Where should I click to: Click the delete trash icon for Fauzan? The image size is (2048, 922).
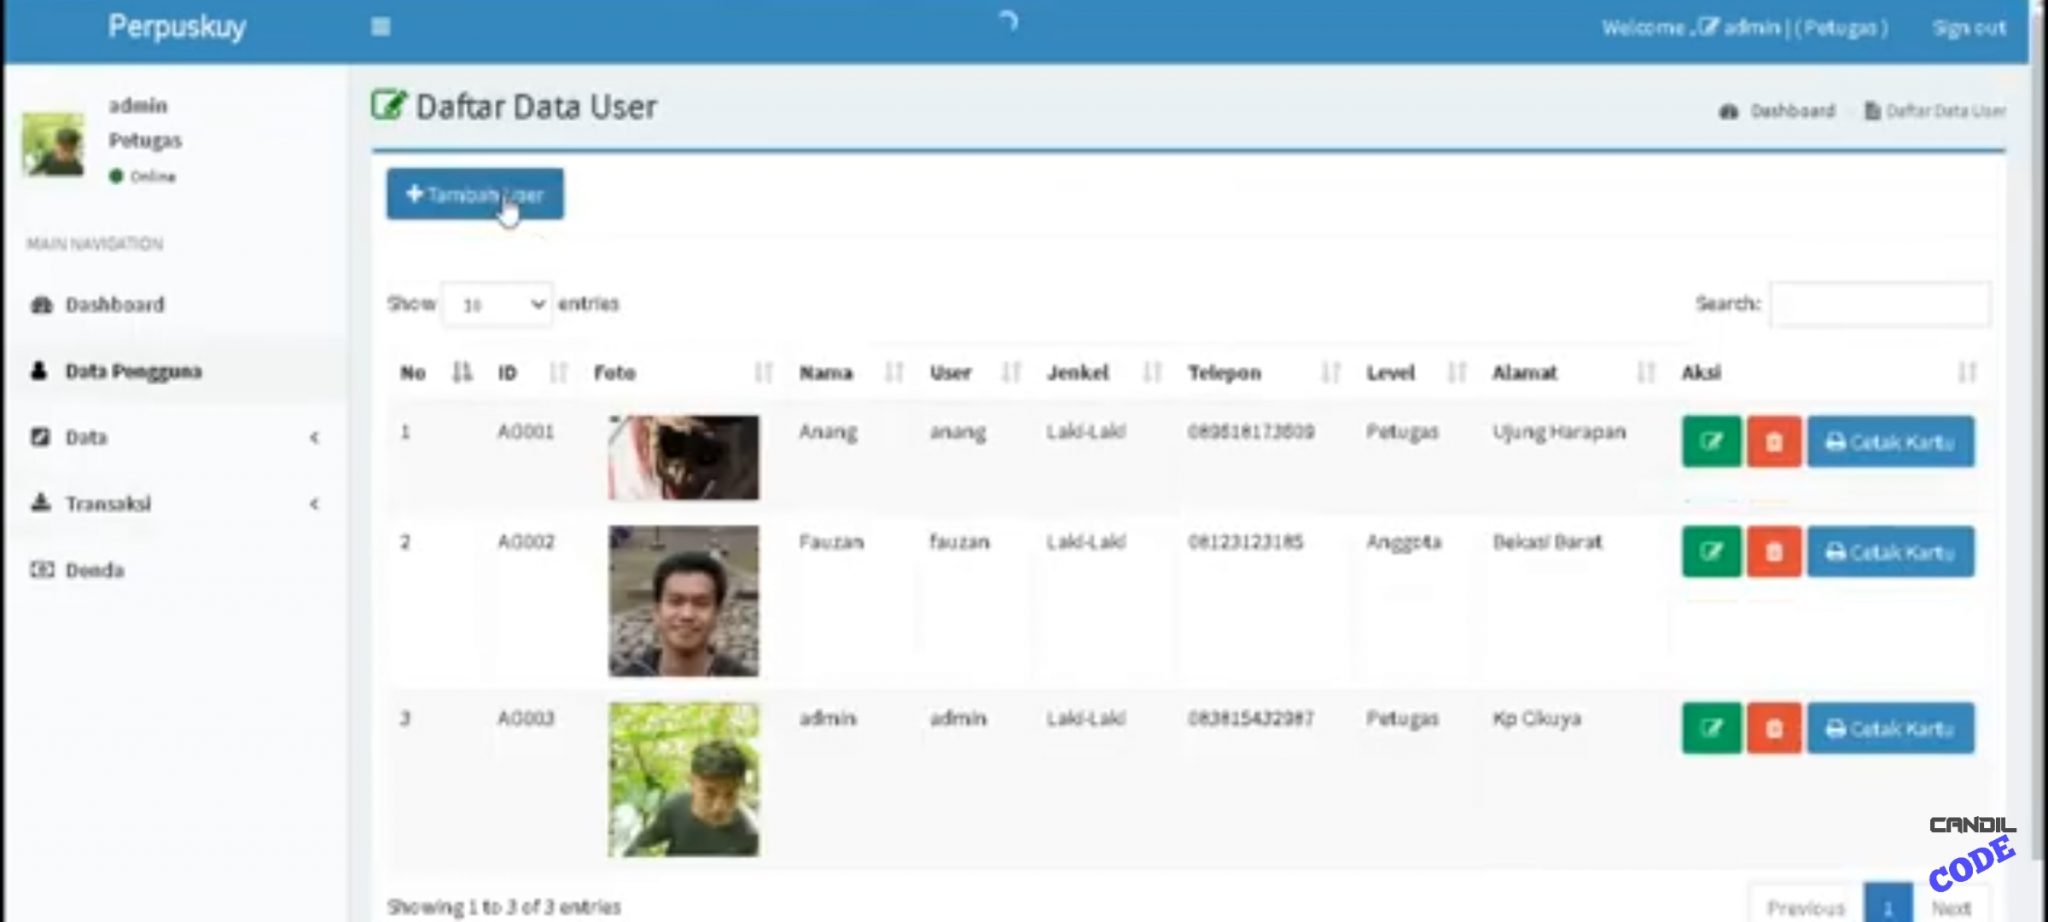tap(1774, 551)
